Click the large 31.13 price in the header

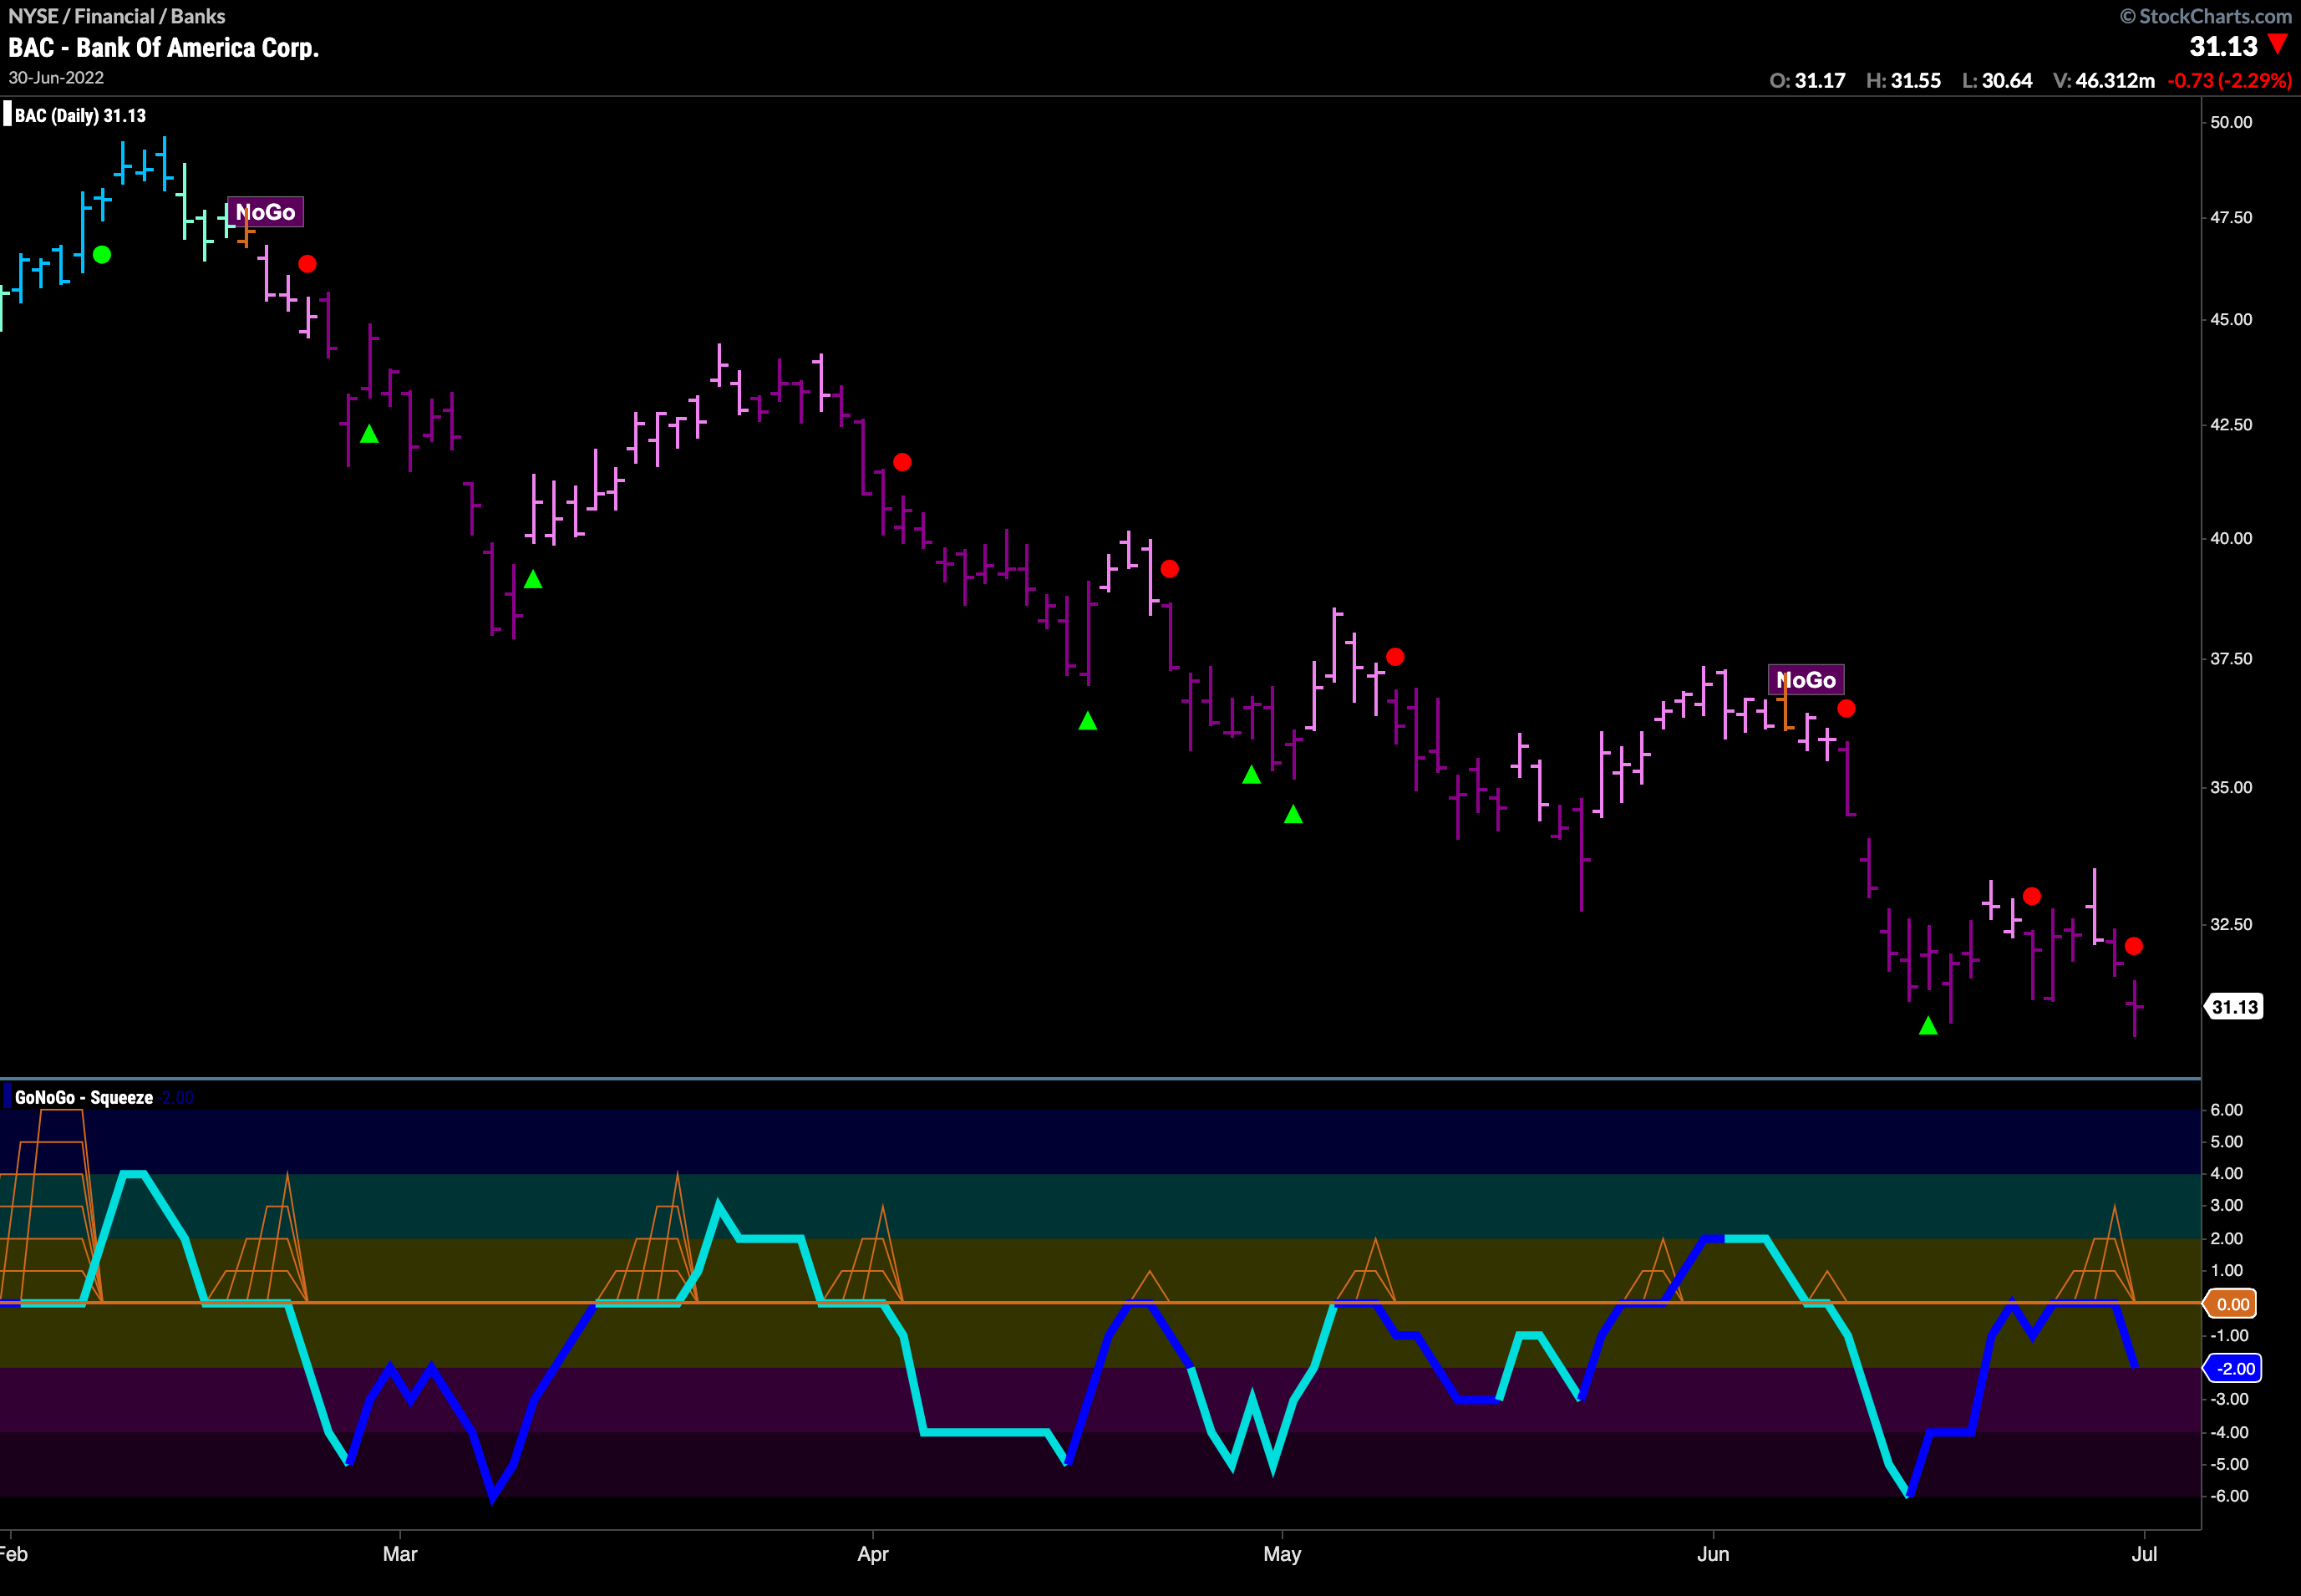[x=2223, y=46]
